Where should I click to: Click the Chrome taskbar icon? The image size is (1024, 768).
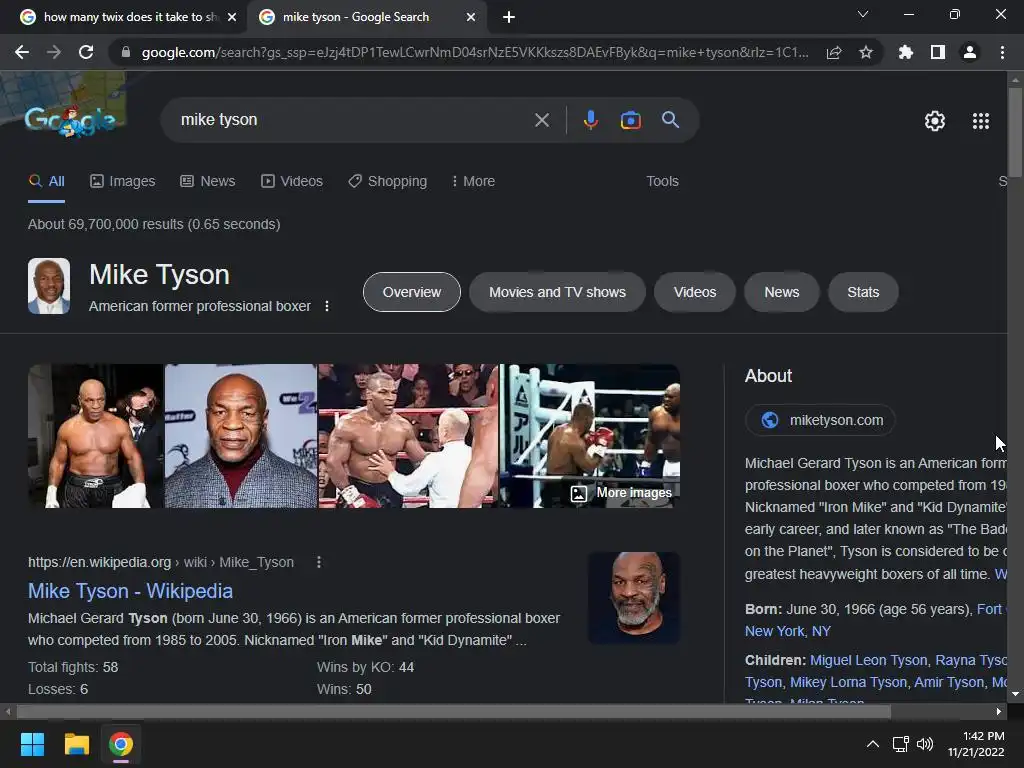tap(121, 744)
